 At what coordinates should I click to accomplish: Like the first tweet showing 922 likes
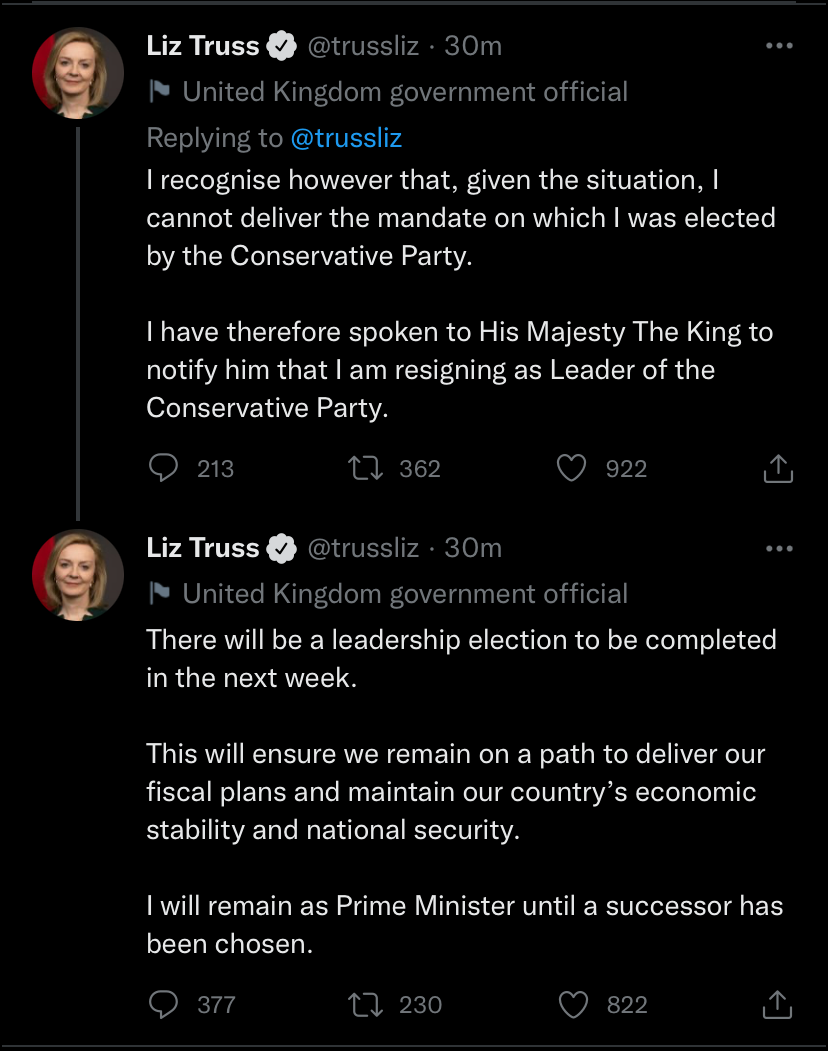pyautogui.click(x=574, y=468)
